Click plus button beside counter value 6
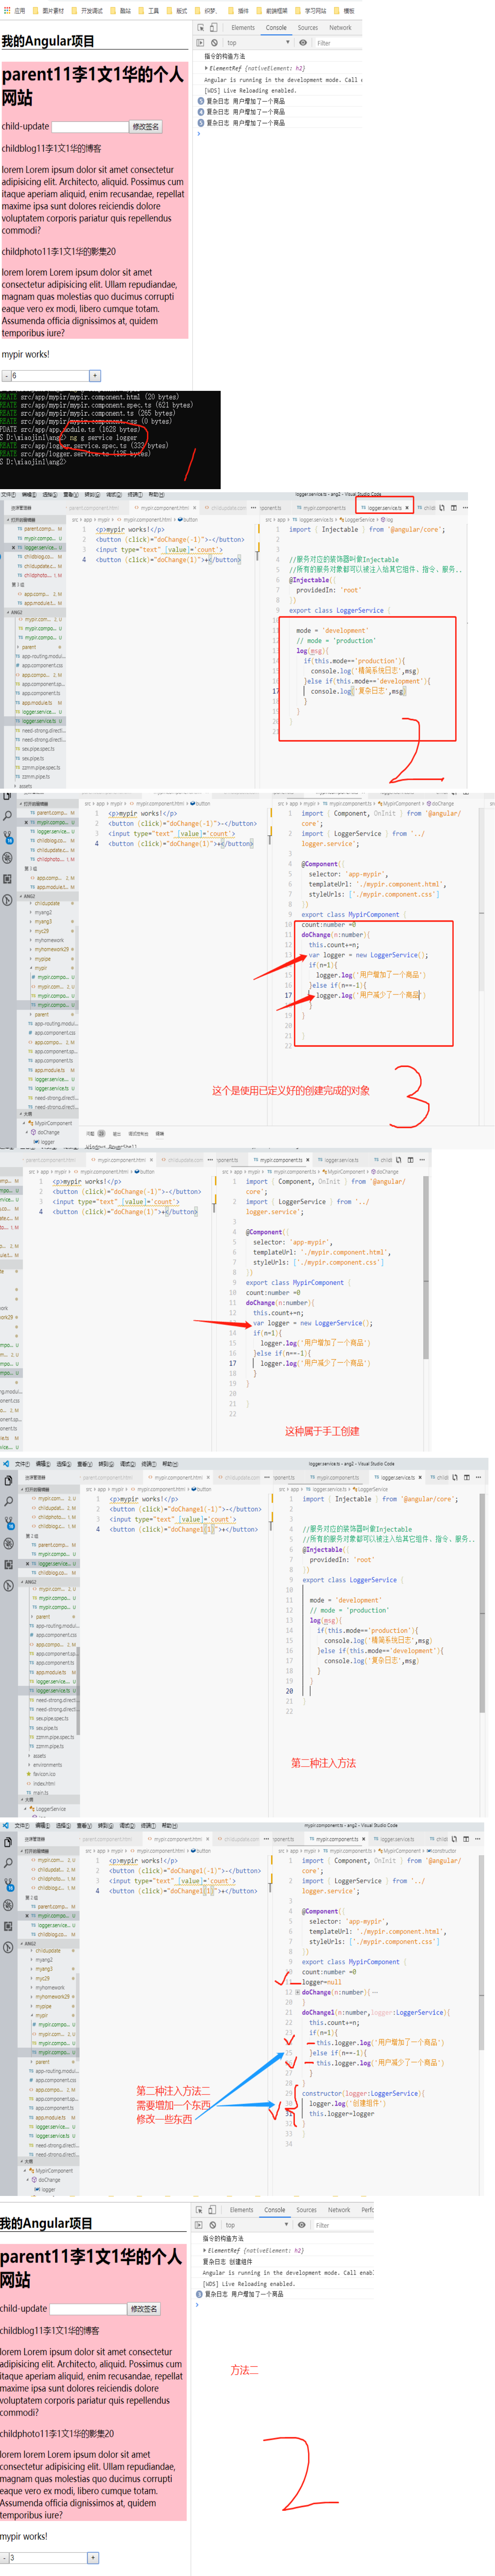The width and height of the screenshot is (495, 2576). point(95,376)
